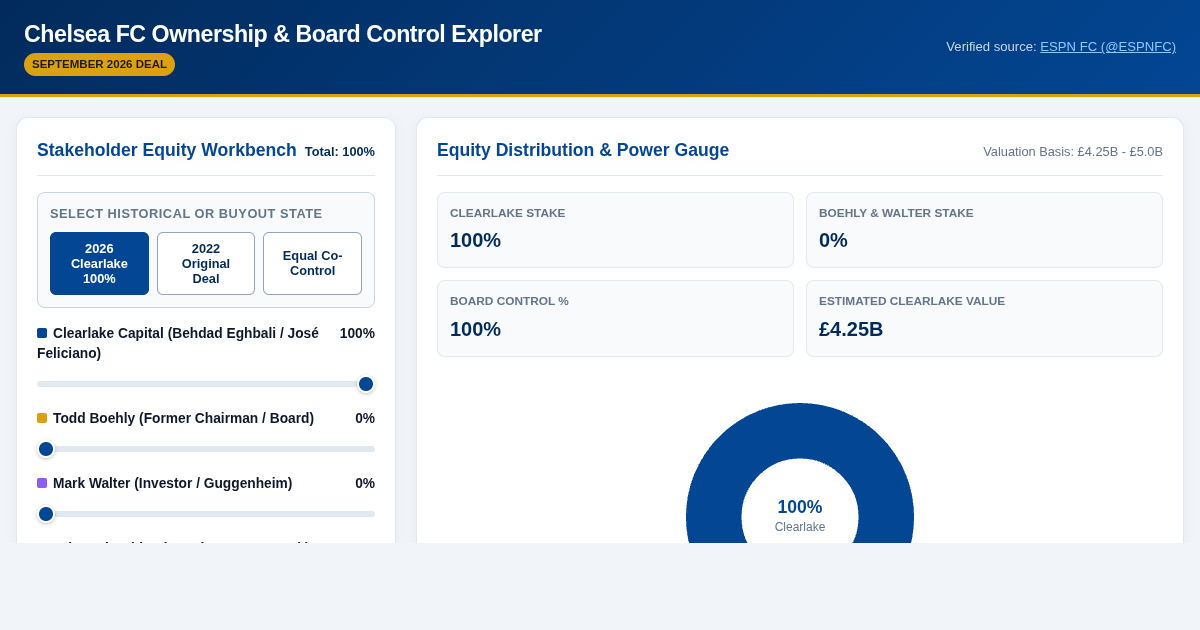Click the Total: 100% text

340,152
